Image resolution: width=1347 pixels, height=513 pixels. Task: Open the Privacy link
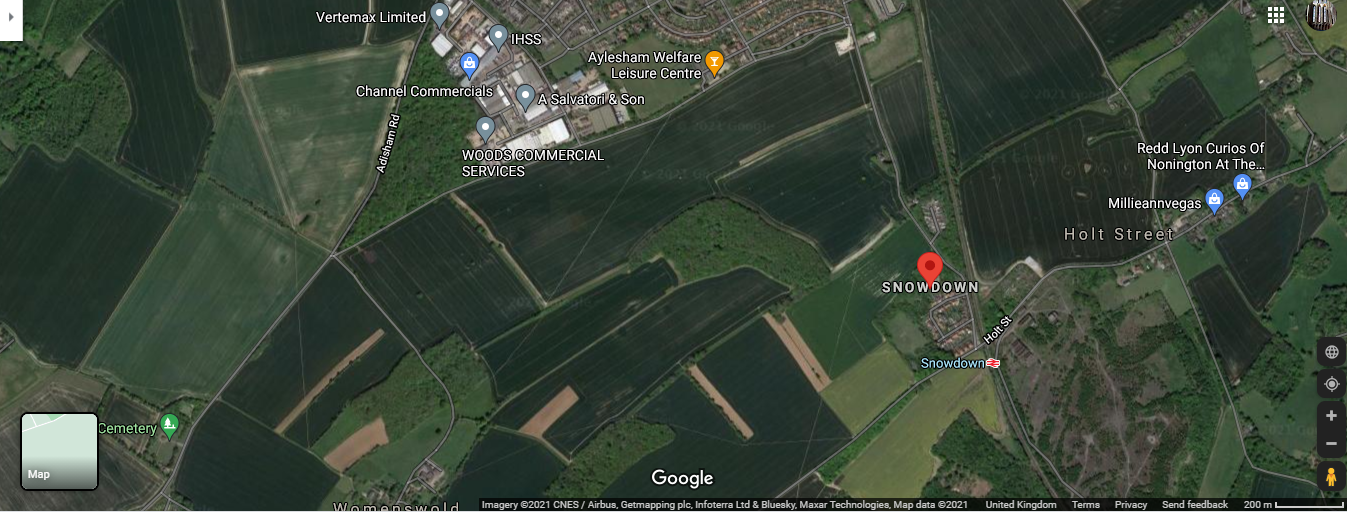1131,505
